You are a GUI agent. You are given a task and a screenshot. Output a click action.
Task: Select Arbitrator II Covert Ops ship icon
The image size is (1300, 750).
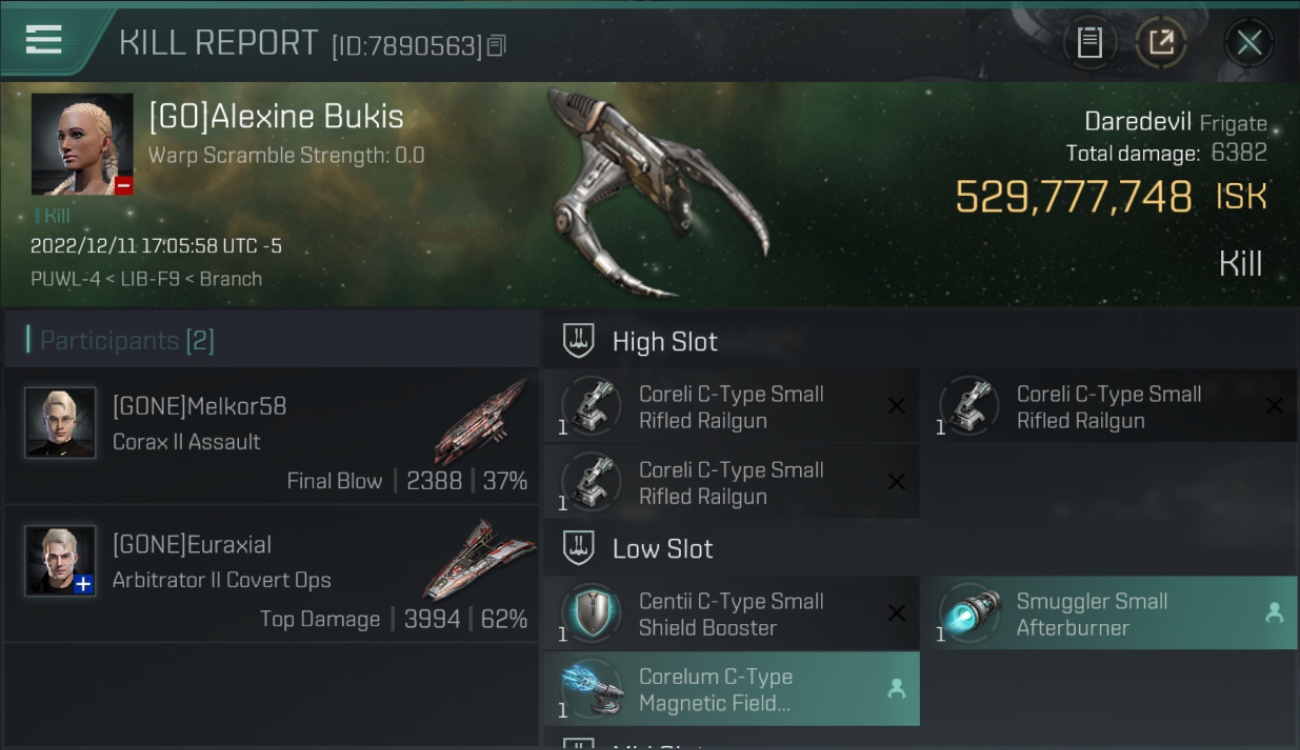478,560
